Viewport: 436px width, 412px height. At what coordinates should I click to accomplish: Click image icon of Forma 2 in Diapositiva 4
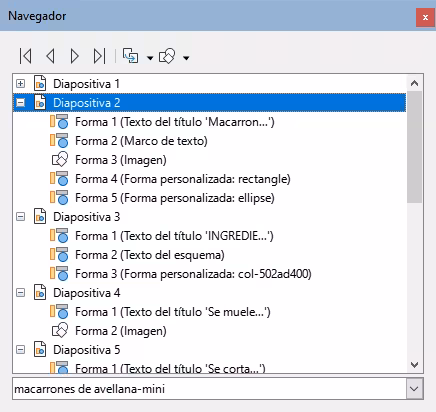pos(60,331)
